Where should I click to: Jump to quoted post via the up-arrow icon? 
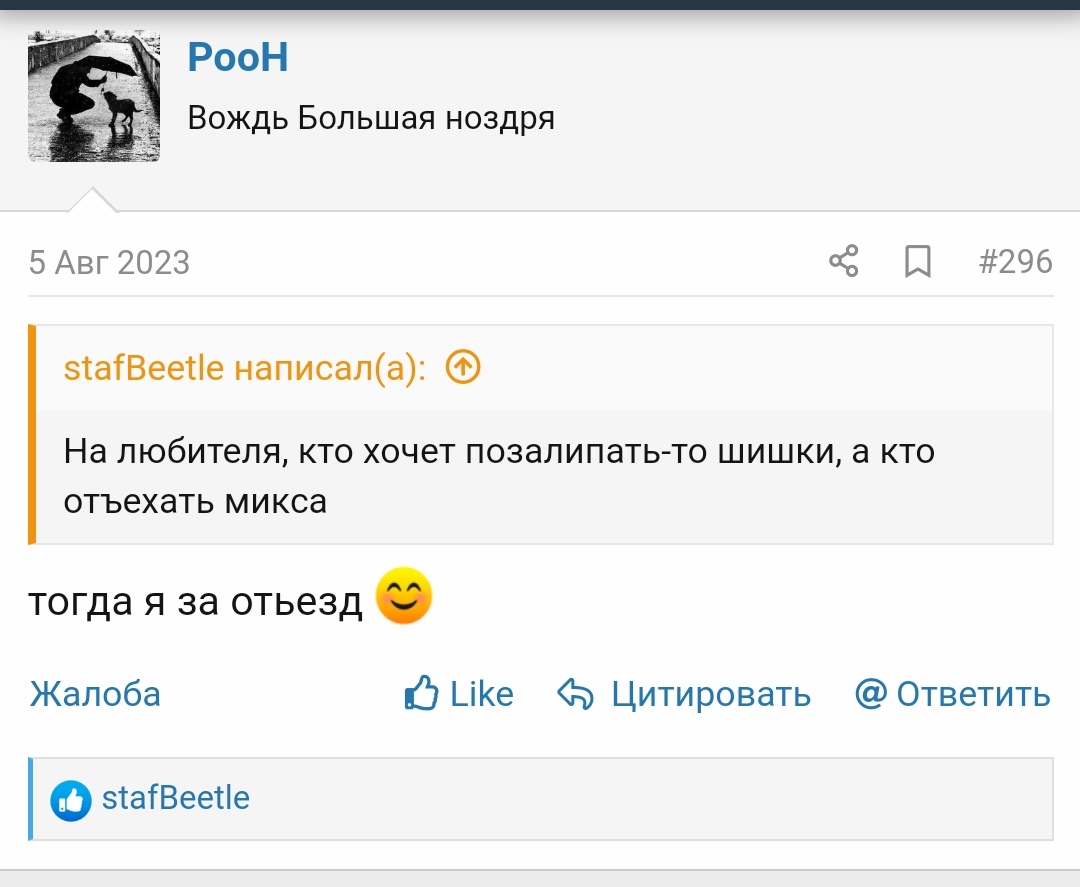[x=463, y=367]
